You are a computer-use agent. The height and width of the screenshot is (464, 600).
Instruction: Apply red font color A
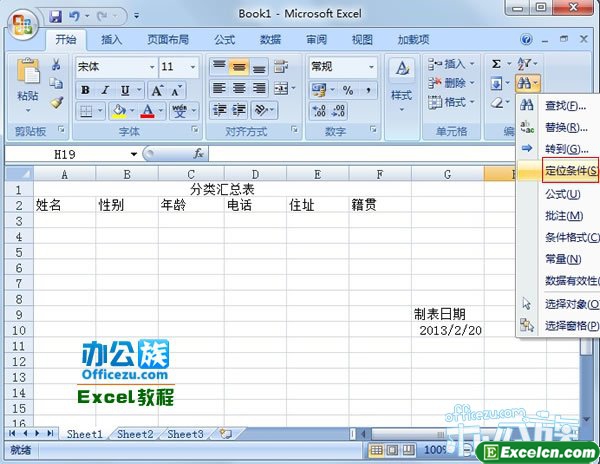click(147, 111)
